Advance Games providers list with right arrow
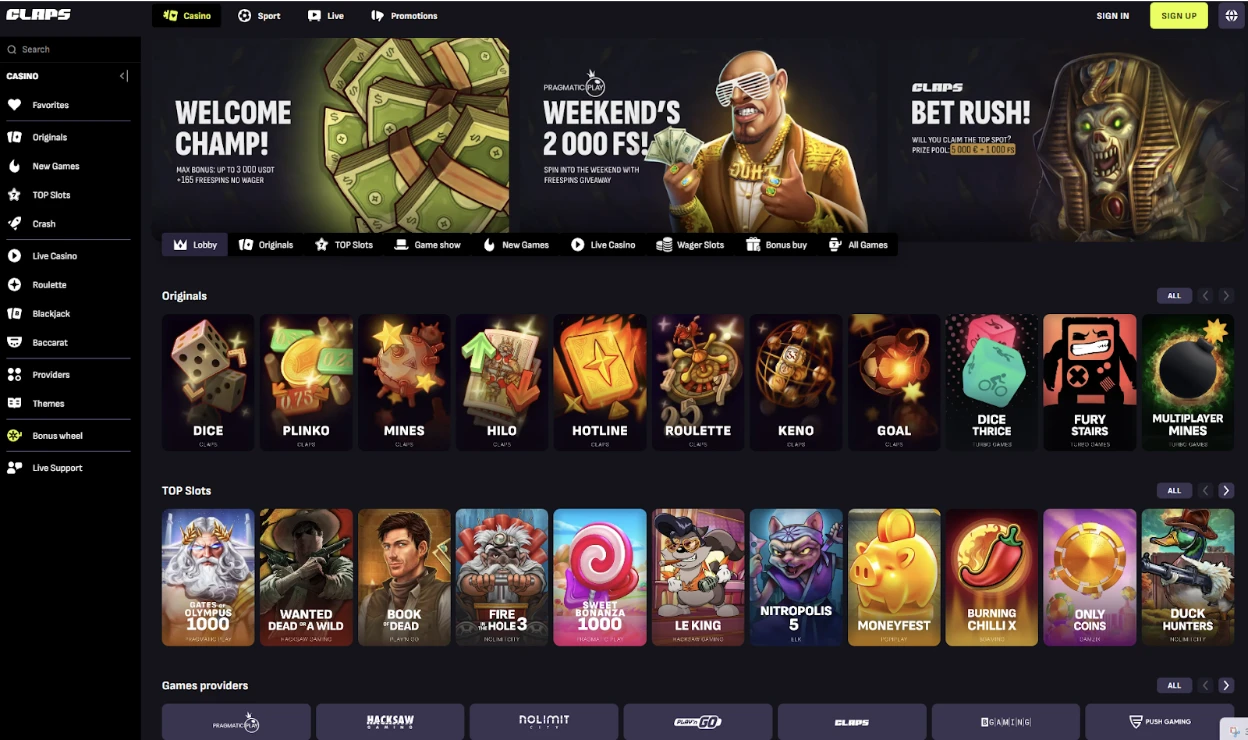This screenshot has width=1248, height=740. click(1226, 686)
